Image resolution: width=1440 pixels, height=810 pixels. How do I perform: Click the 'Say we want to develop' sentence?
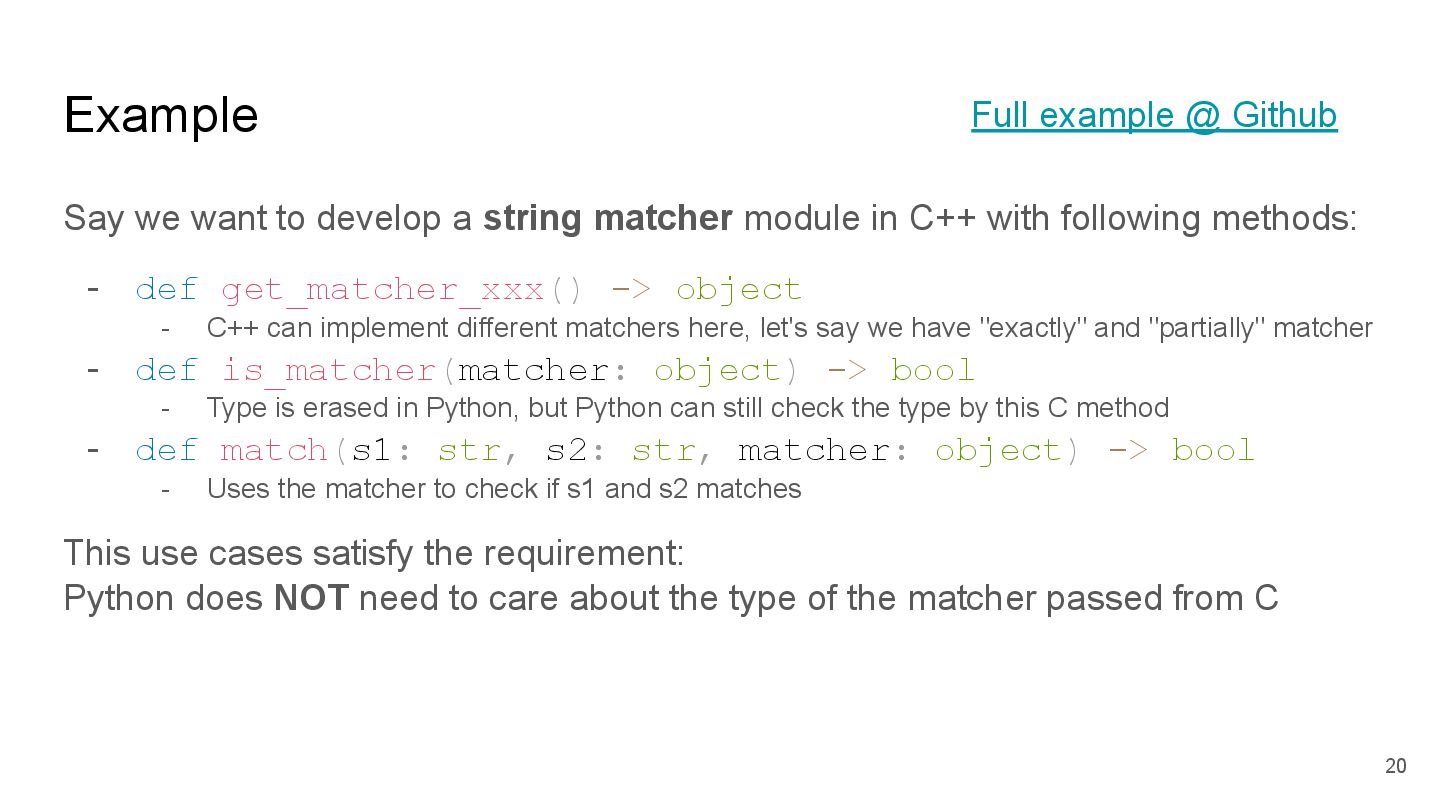pyautogui.click(x=711, y=218)
